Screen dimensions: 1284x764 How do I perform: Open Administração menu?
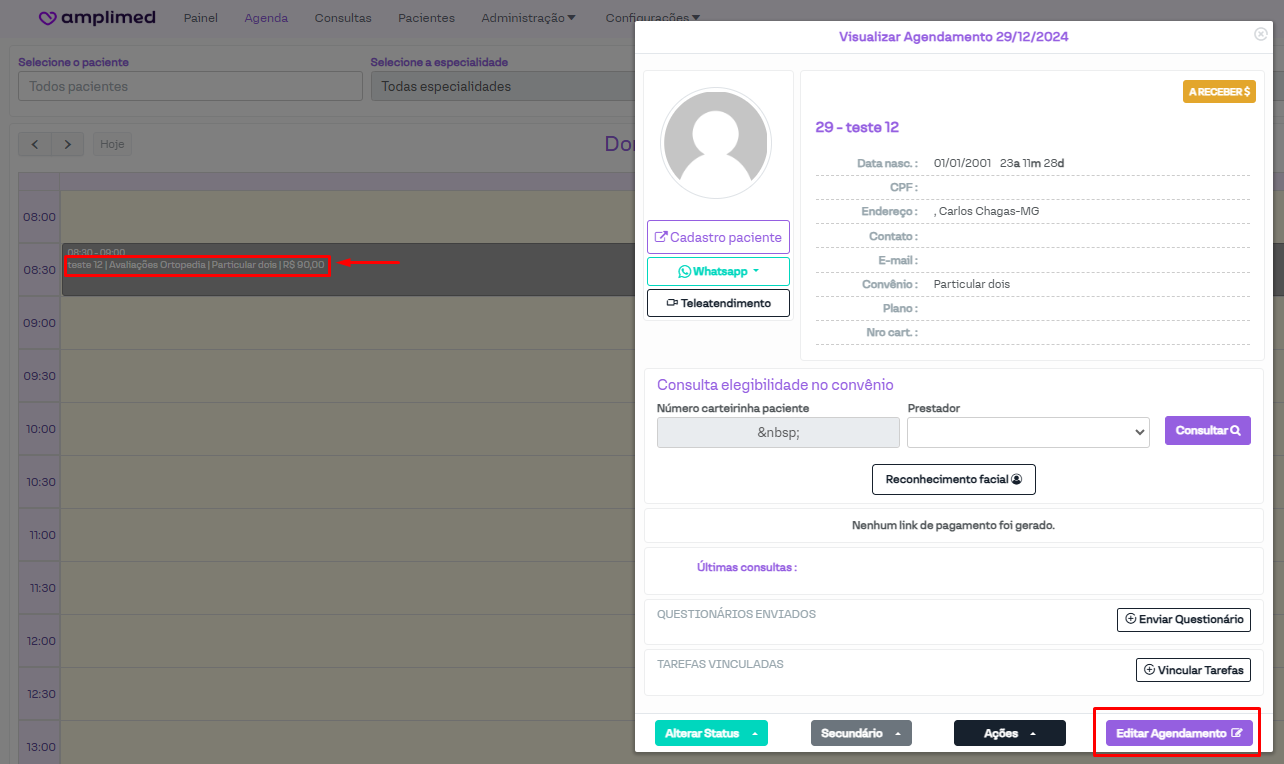(x=528, y=18)
